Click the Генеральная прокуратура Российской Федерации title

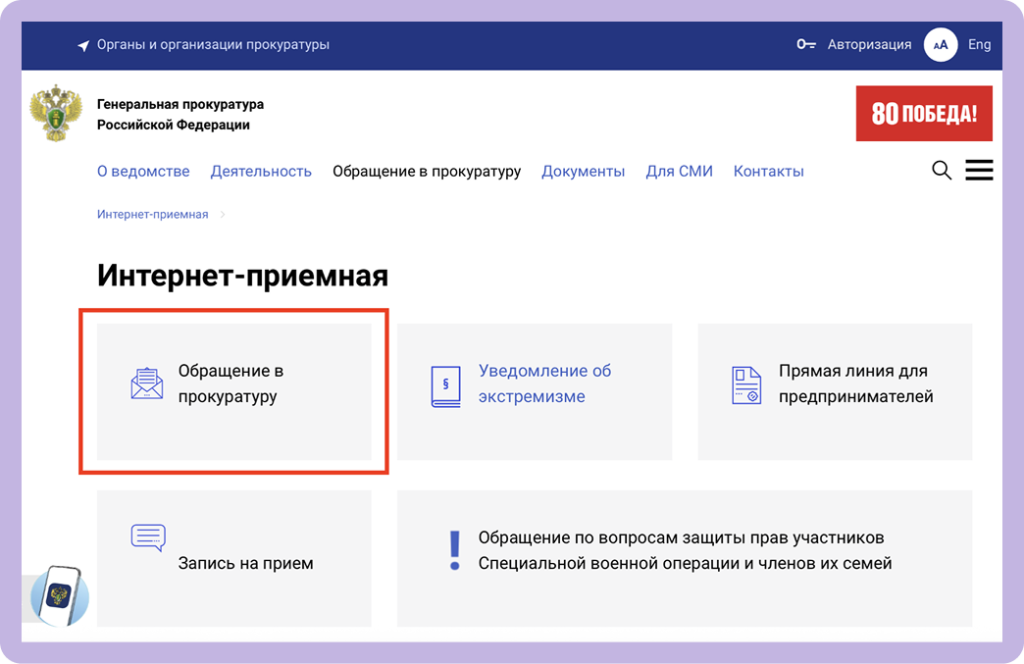click(180, 114)
